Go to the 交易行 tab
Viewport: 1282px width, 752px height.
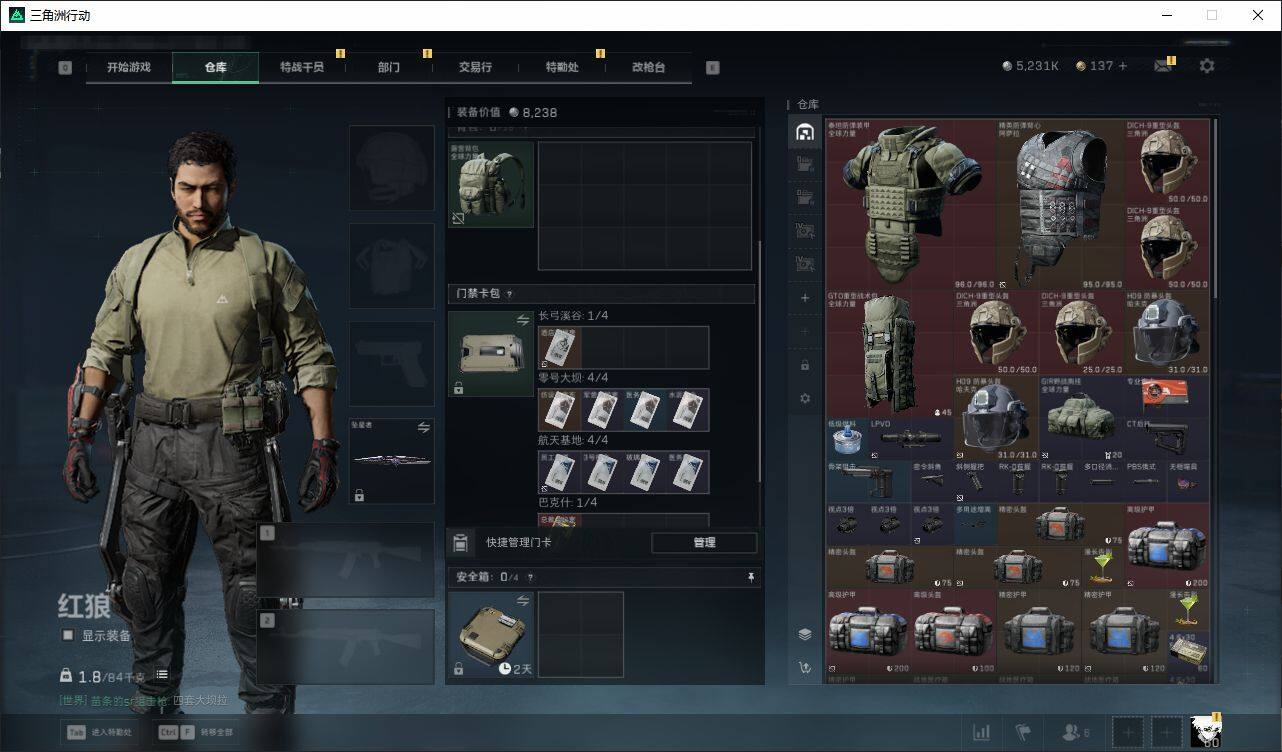475,67
